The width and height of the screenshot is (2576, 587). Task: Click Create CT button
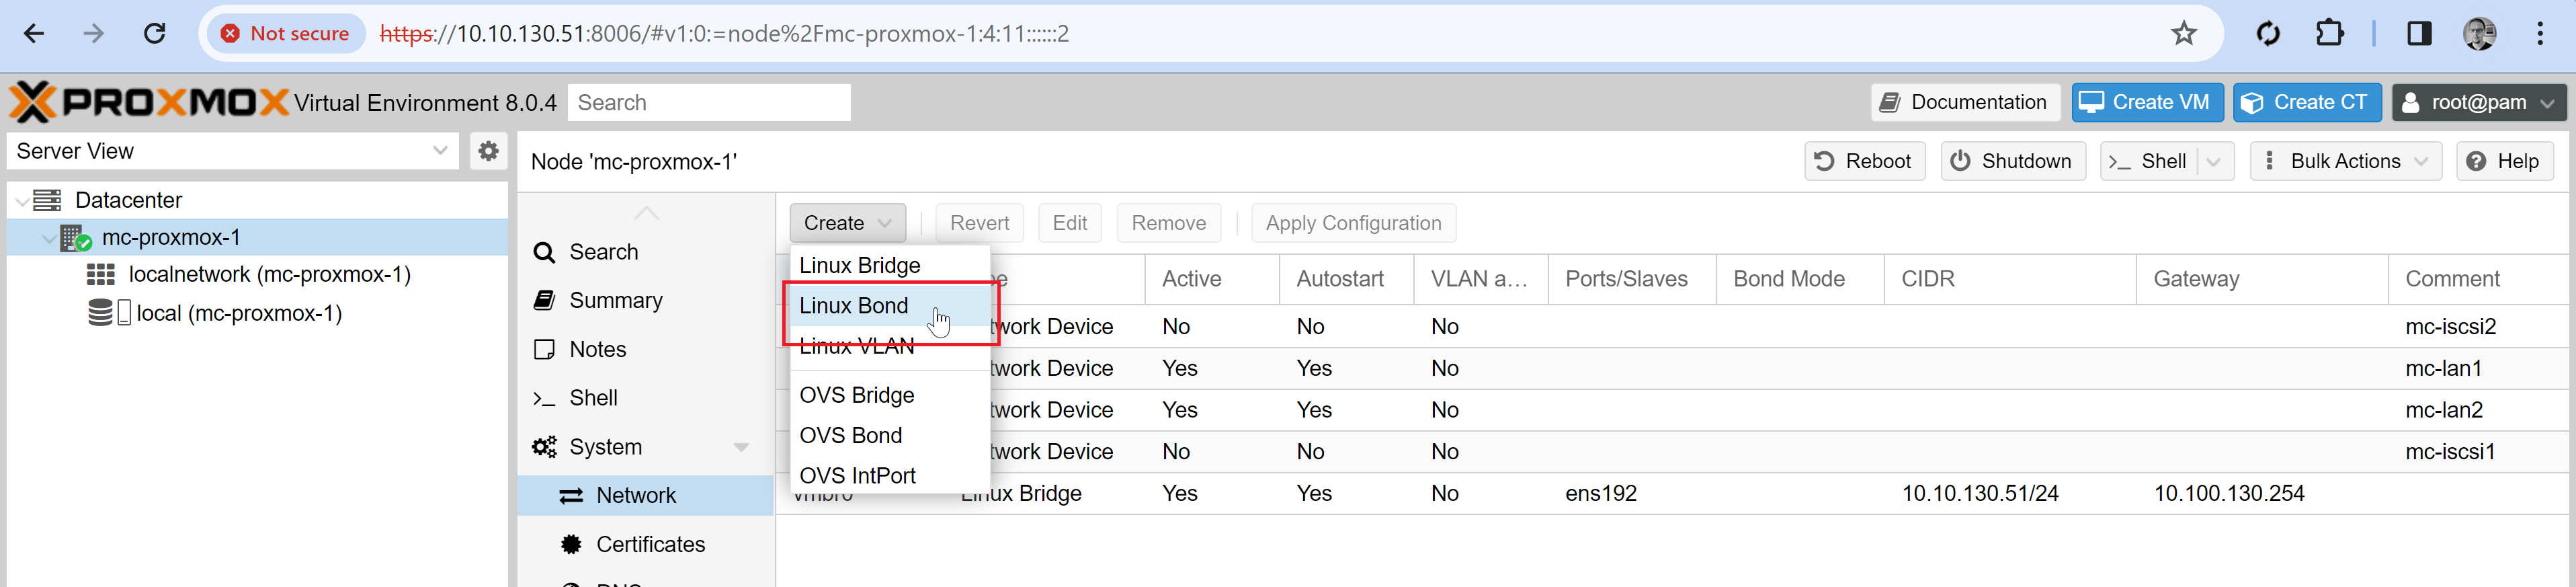pos(2306,102)
